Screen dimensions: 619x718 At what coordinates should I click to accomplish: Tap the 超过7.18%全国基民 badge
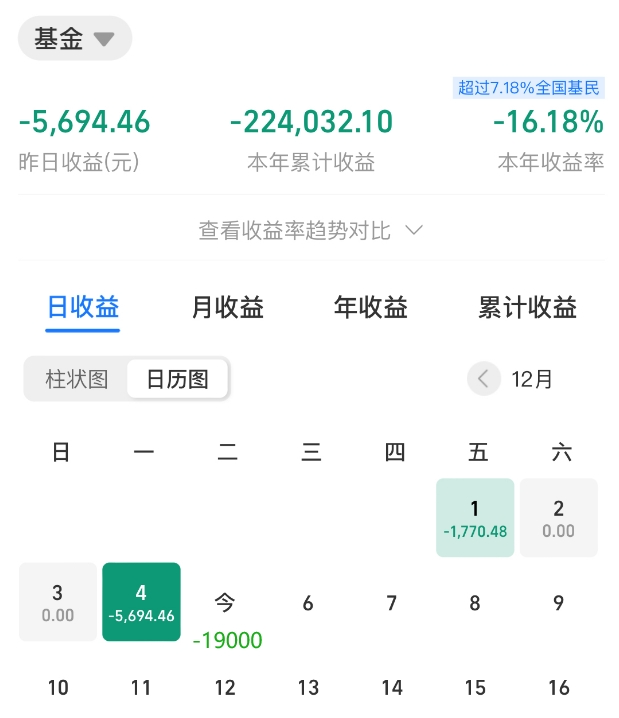coord(529,87)
